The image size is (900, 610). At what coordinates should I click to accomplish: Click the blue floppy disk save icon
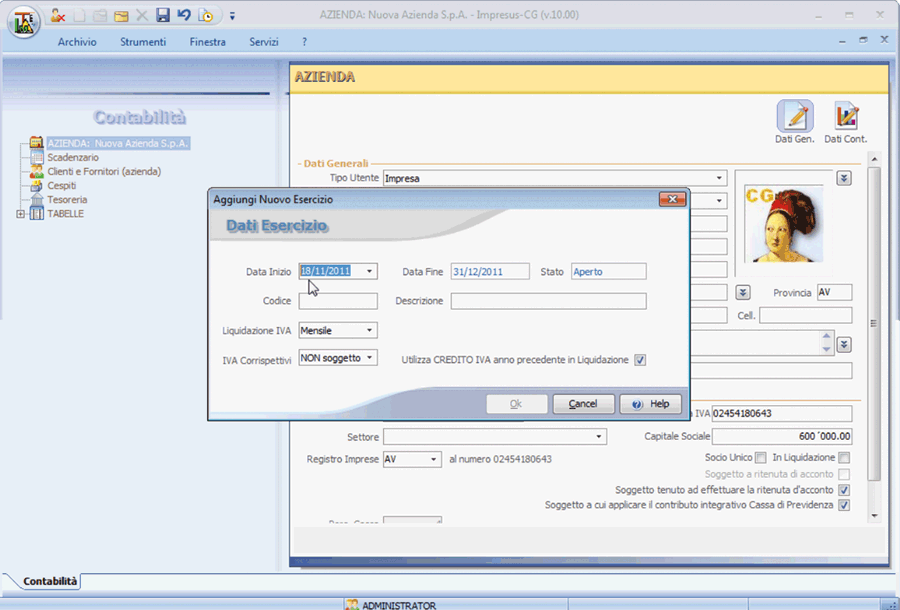coord(162,15)
